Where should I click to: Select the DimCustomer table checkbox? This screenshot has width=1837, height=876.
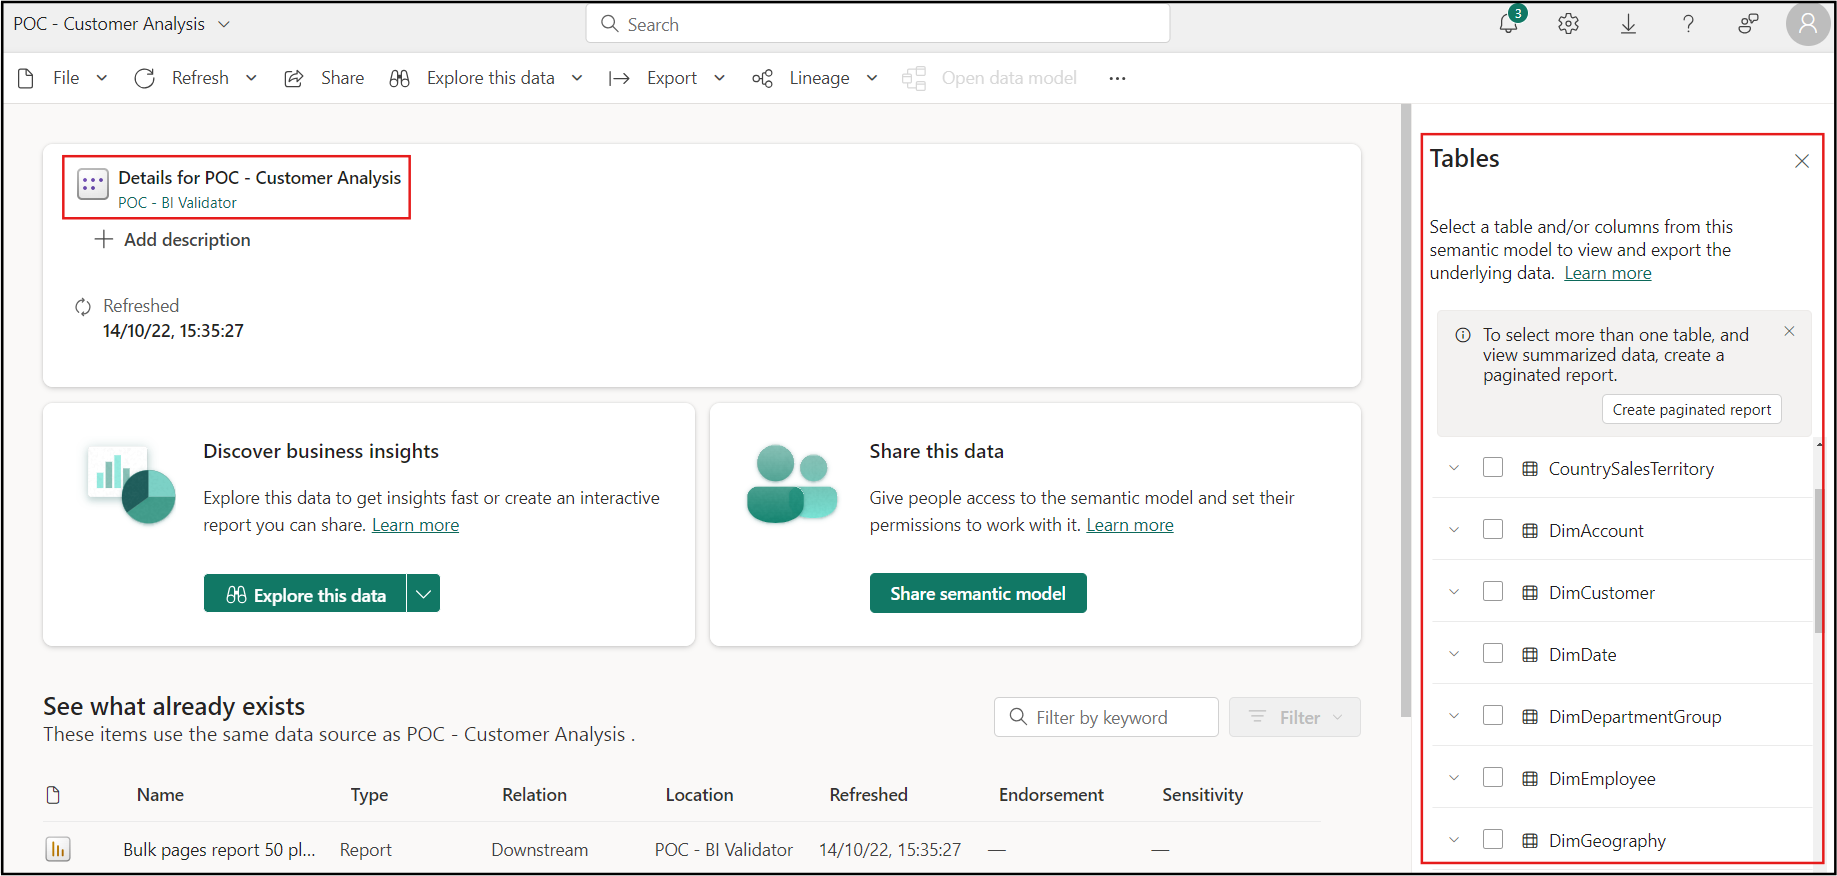(x=1493, y=592)
